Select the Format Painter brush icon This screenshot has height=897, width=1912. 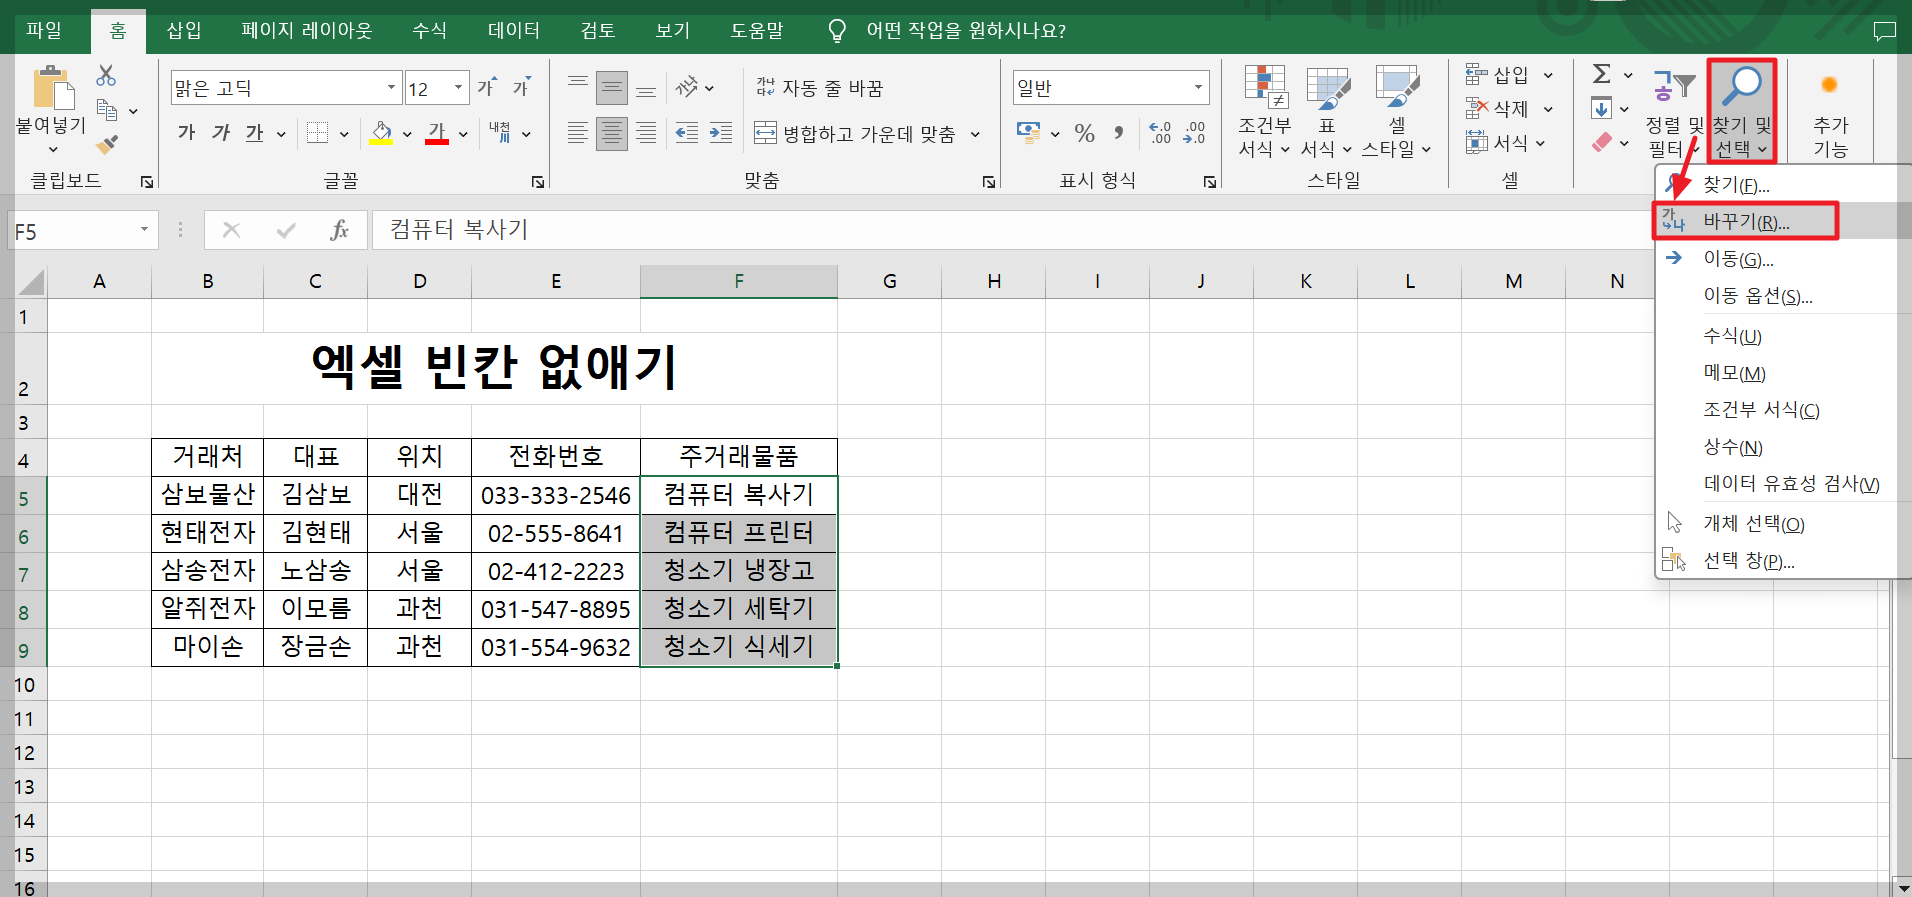tap(107, 145)
